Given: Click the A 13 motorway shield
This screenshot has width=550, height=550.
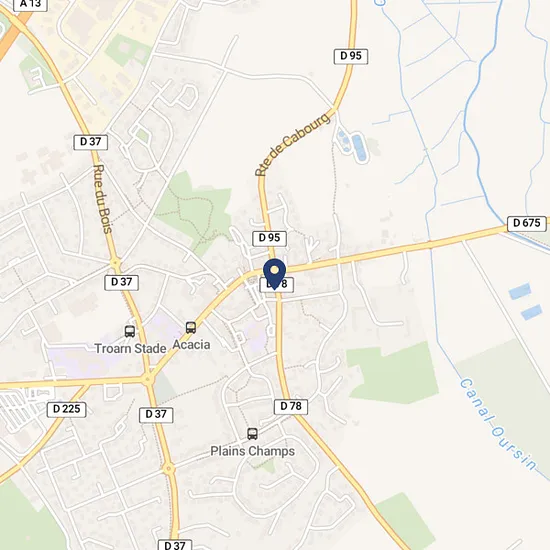Looking at the screenshot, I should (x=31, y=4).
